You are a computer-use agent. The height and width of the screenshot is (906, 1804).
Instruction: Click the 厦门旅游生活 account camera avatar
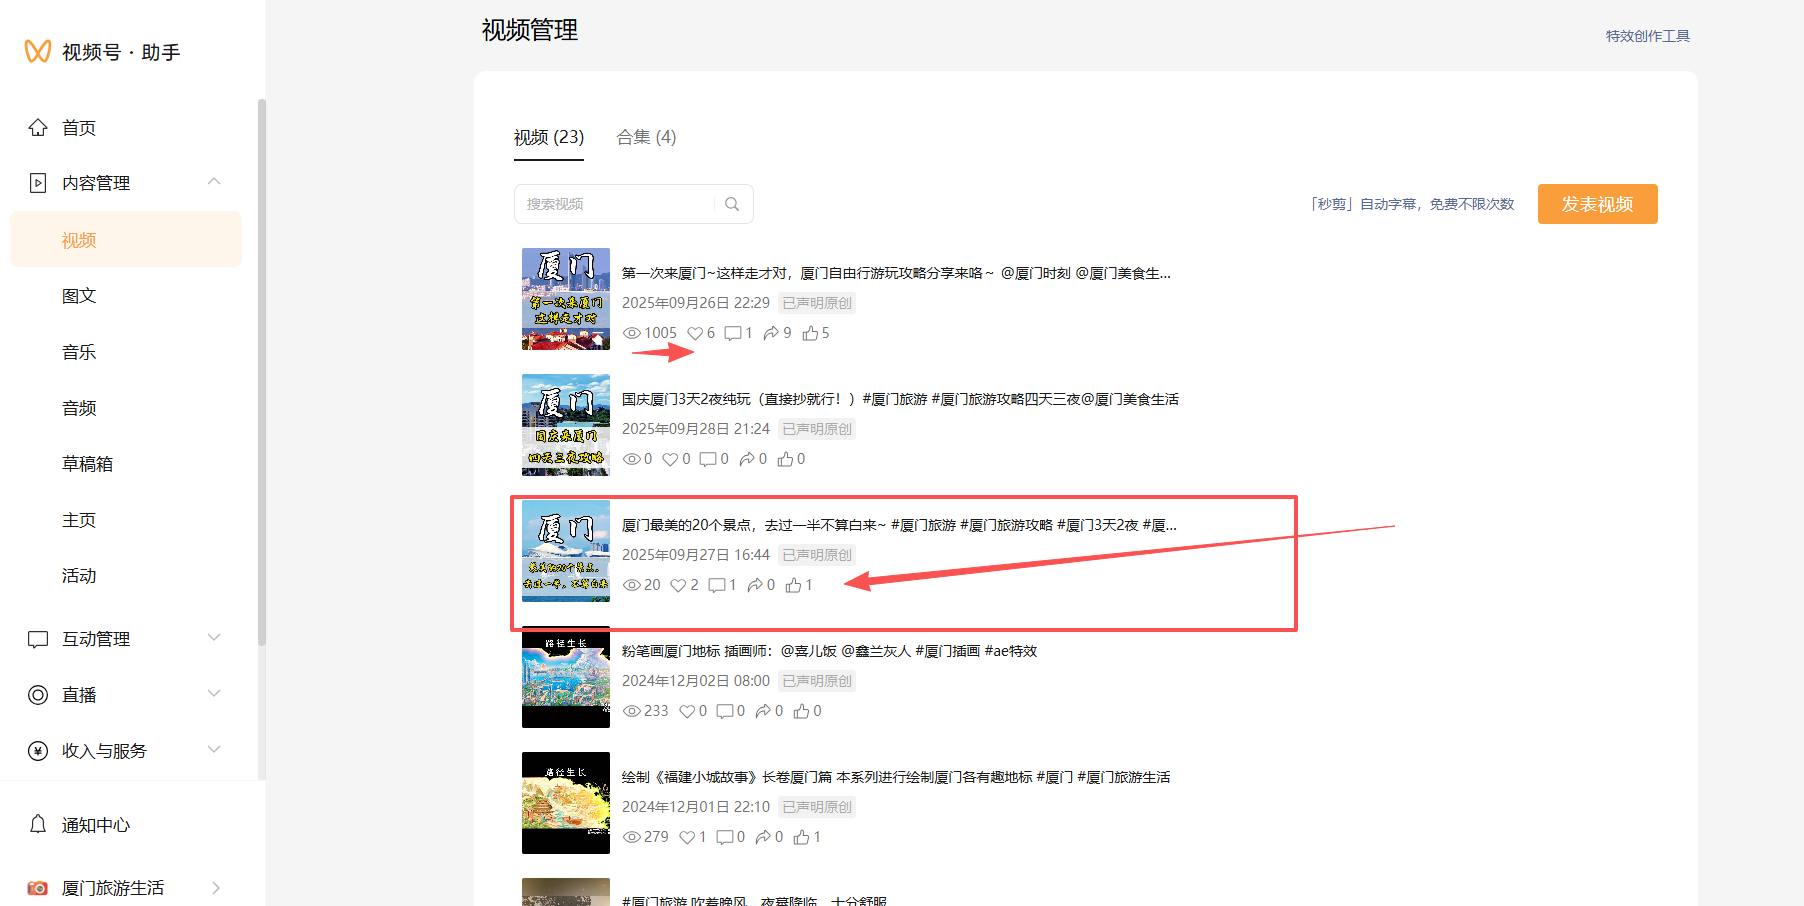pyautogui.click(x=38, y=888)
